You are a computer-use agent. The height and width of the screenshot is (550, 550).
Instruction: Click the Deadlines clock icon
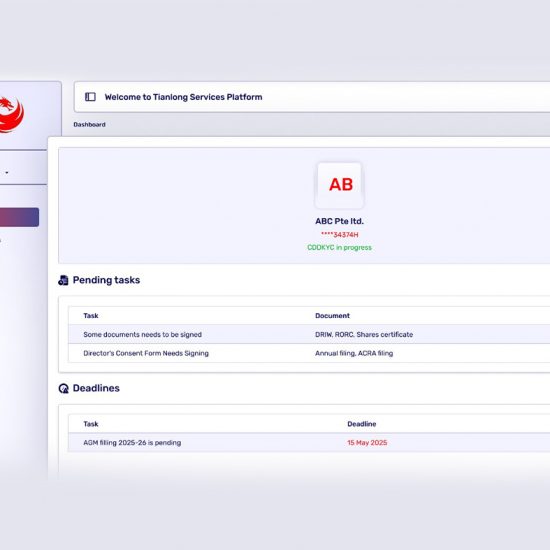click(63, 388)
